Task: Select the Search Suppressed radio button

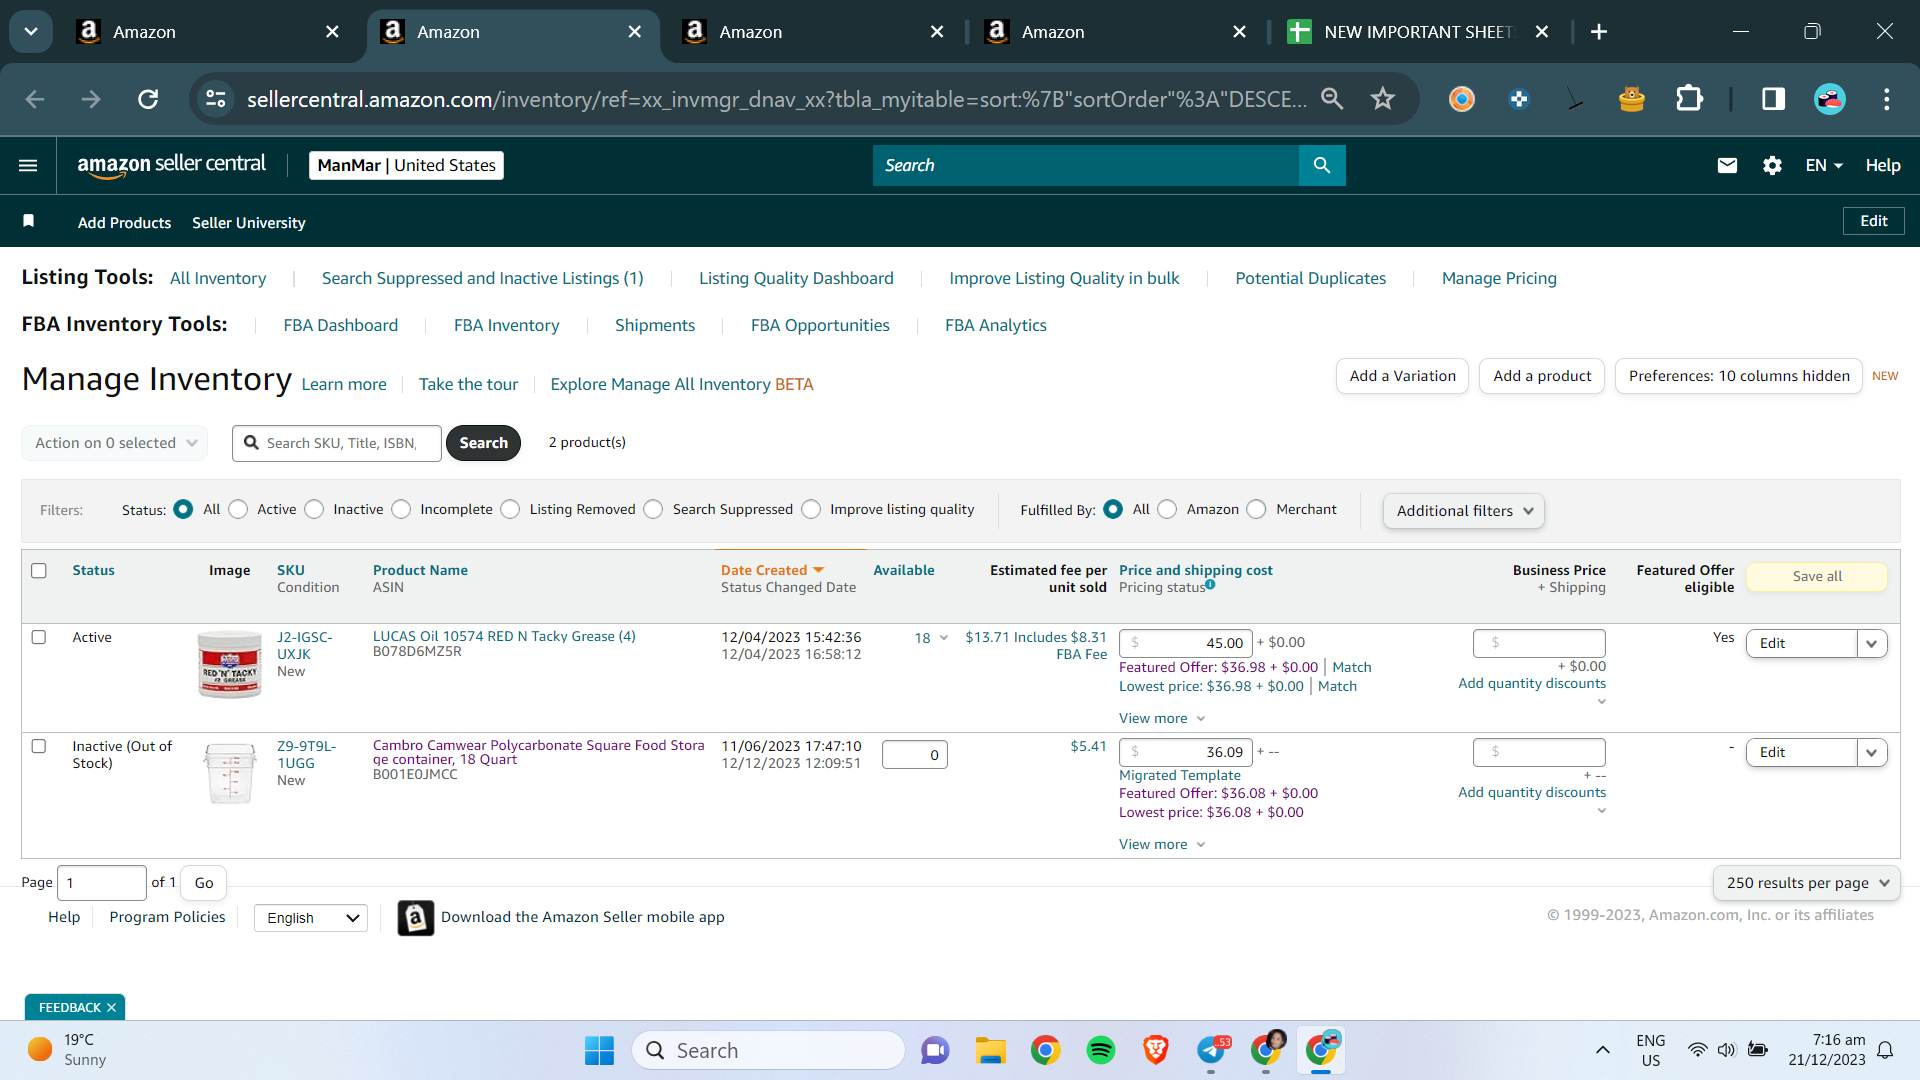Action: pyautogui.click(x=653, y=510)
